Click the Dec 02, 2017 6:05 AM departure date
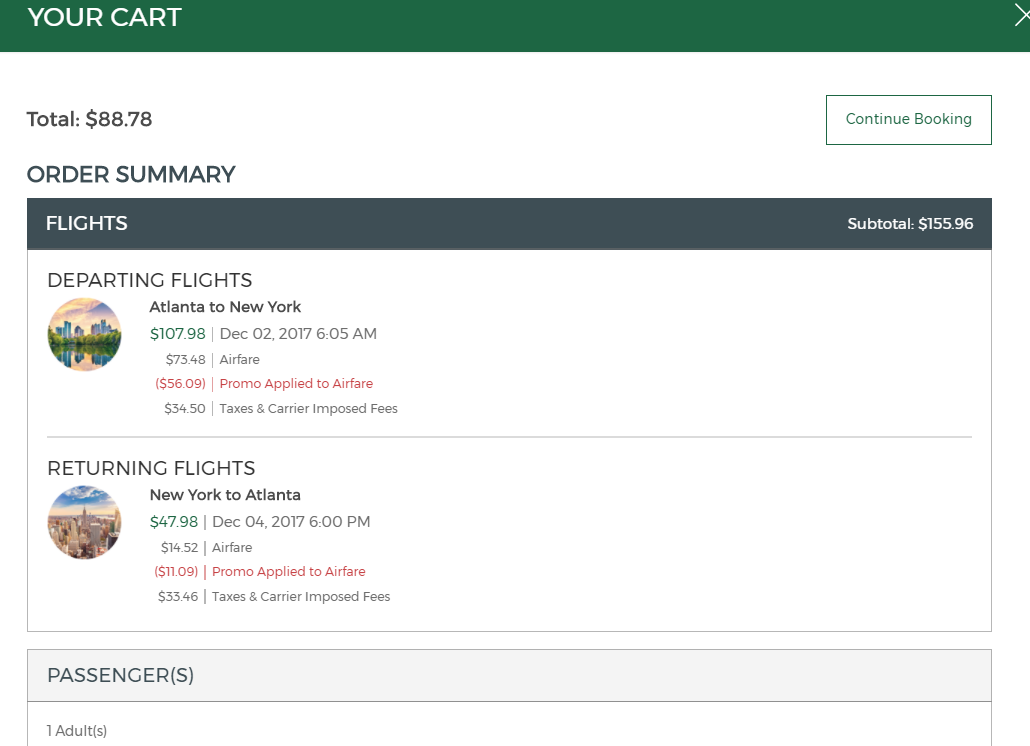Screen dimensions: 1030x746 click(298, 334)
